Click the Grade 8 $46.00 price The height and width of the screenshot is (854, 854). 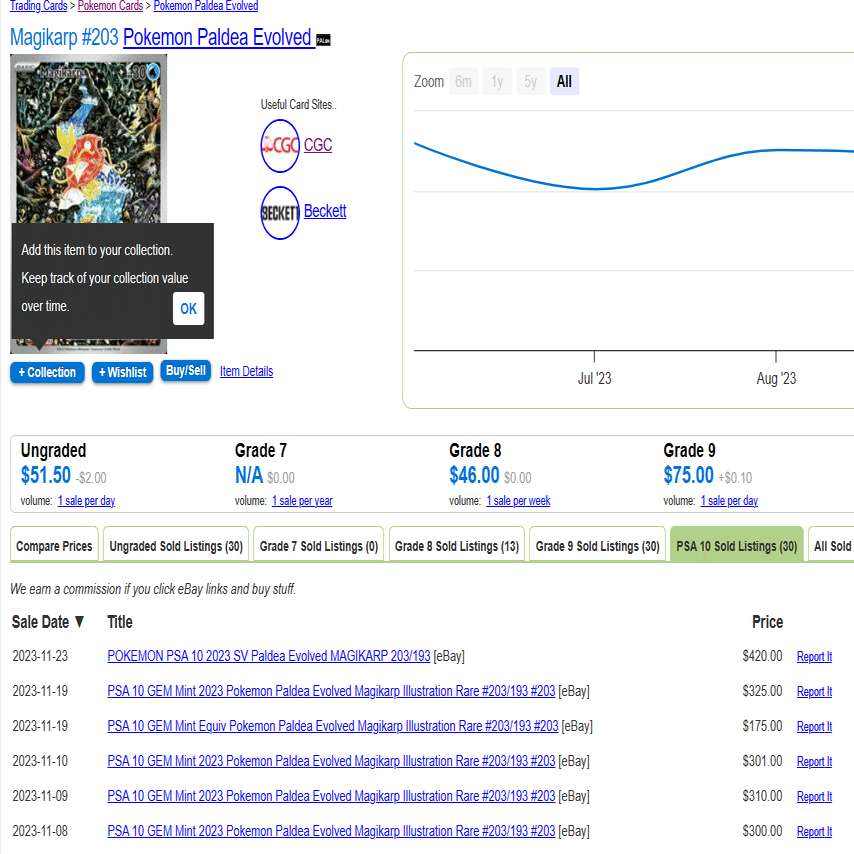[474, 475]
